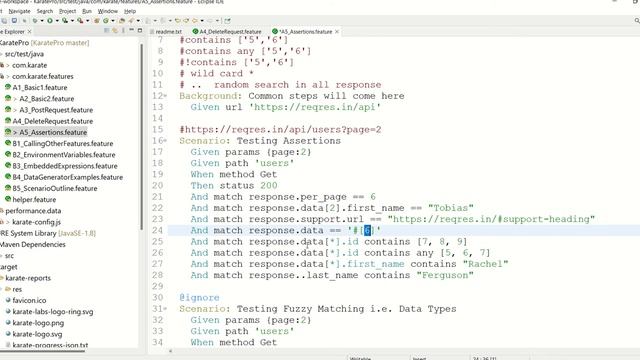The image size is (640, 360).
Task: Switch to the A4_DeleteRequest.feature tab
Action: [227, 31]
